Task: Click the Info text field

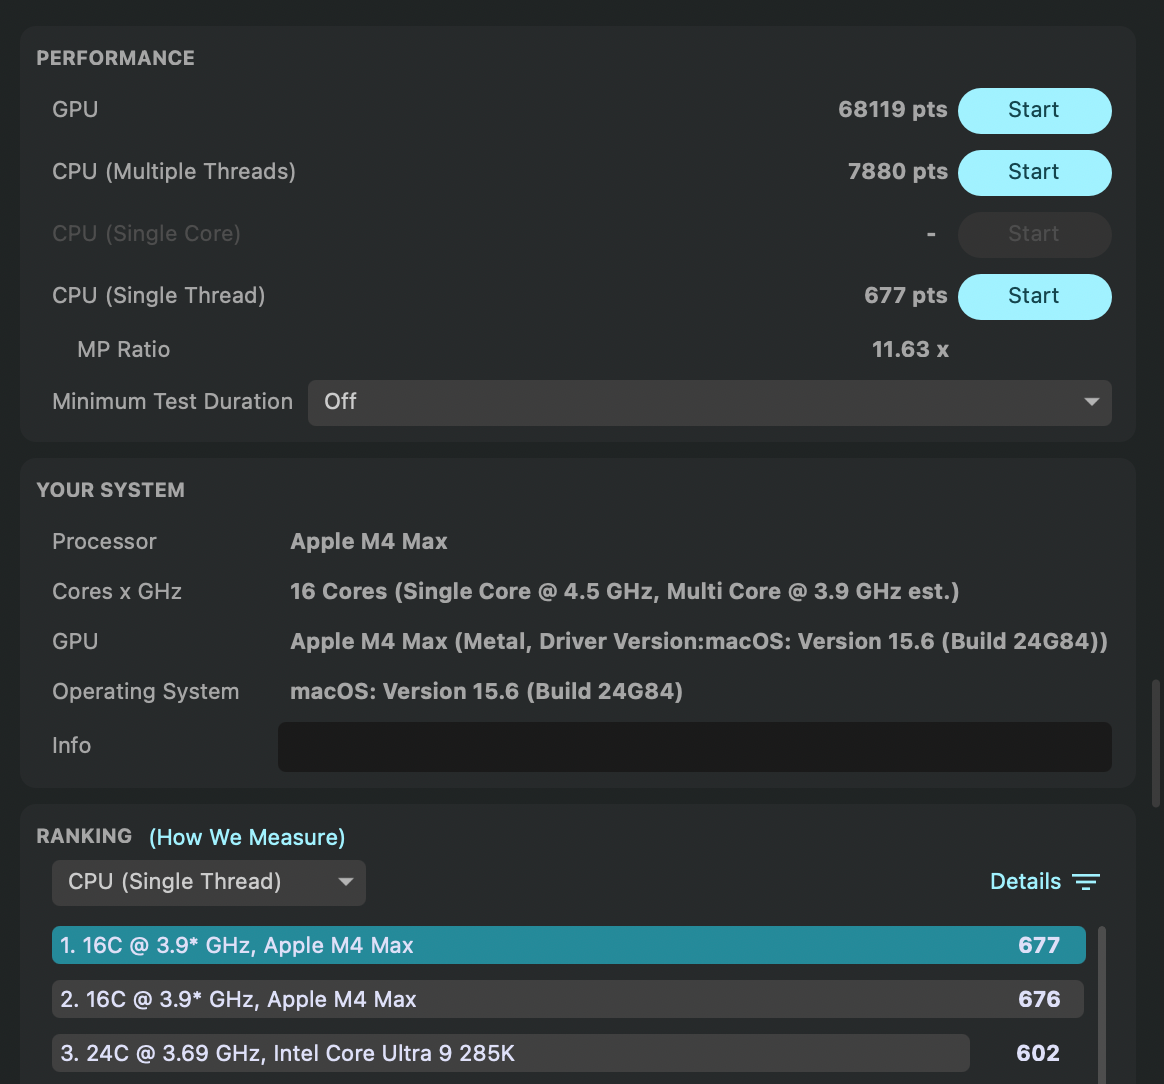Action: click(x=694, y=746)
